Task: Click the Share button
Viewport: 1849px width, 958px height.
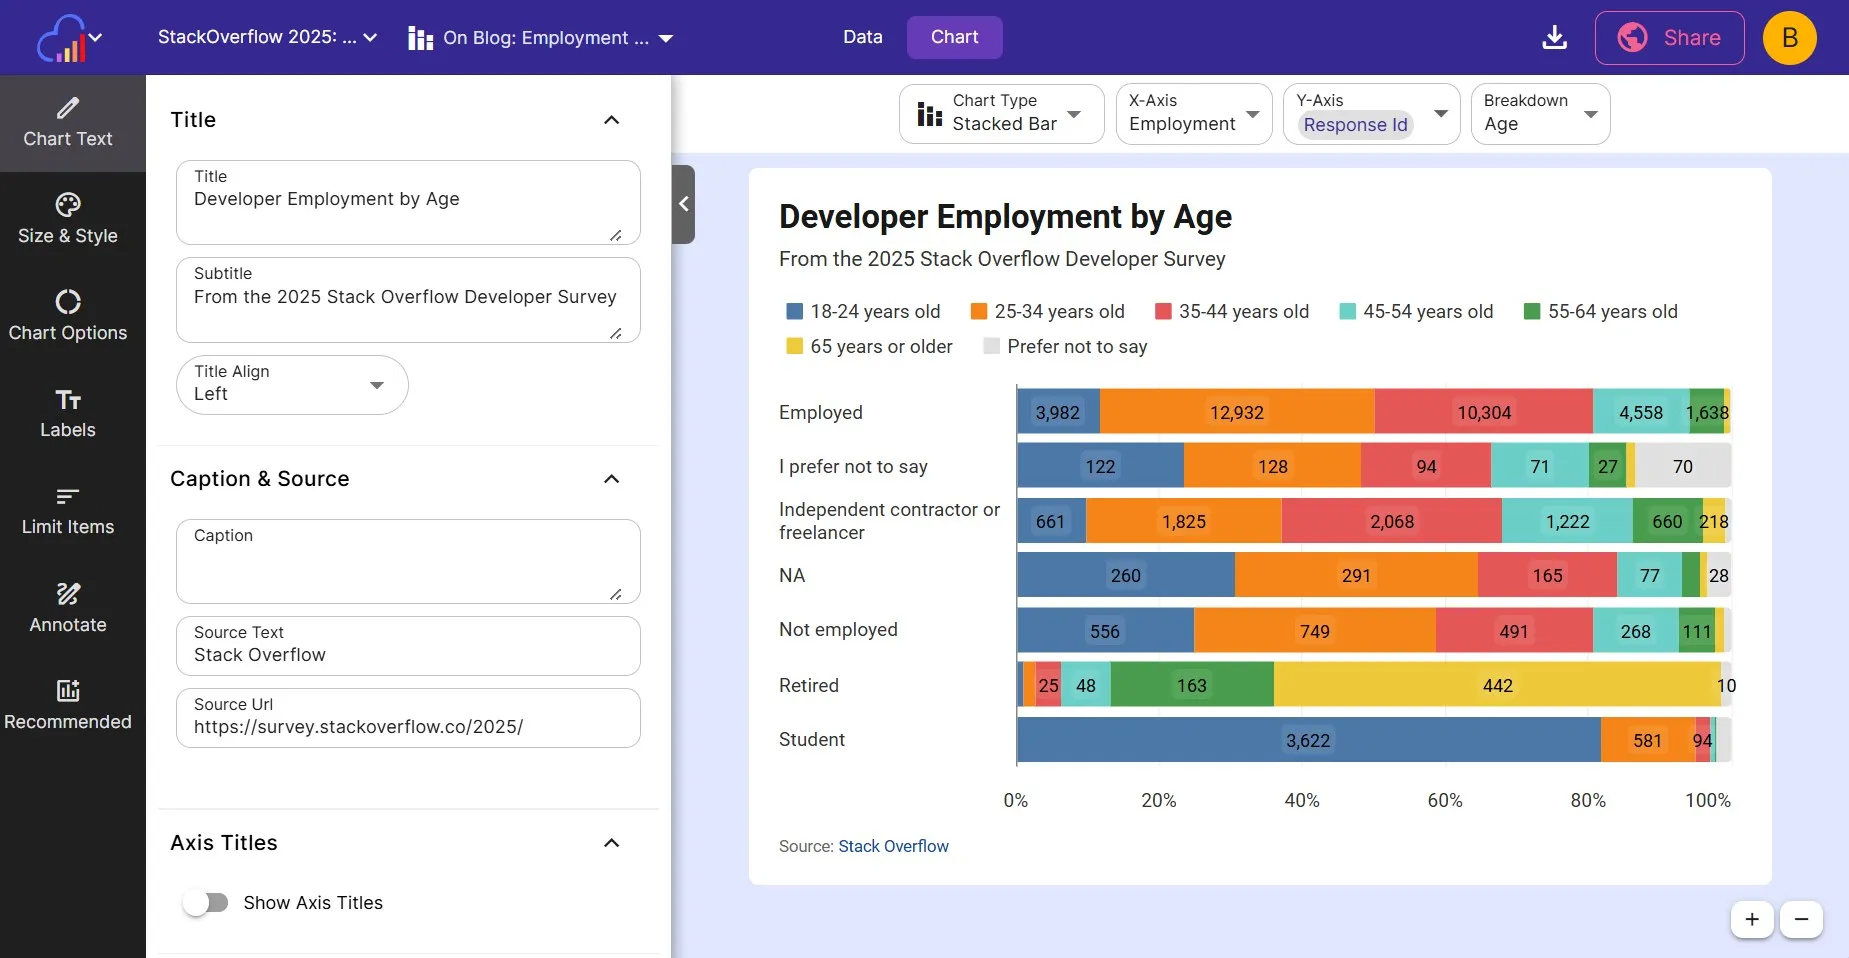Action: [x=1669, y=38]
